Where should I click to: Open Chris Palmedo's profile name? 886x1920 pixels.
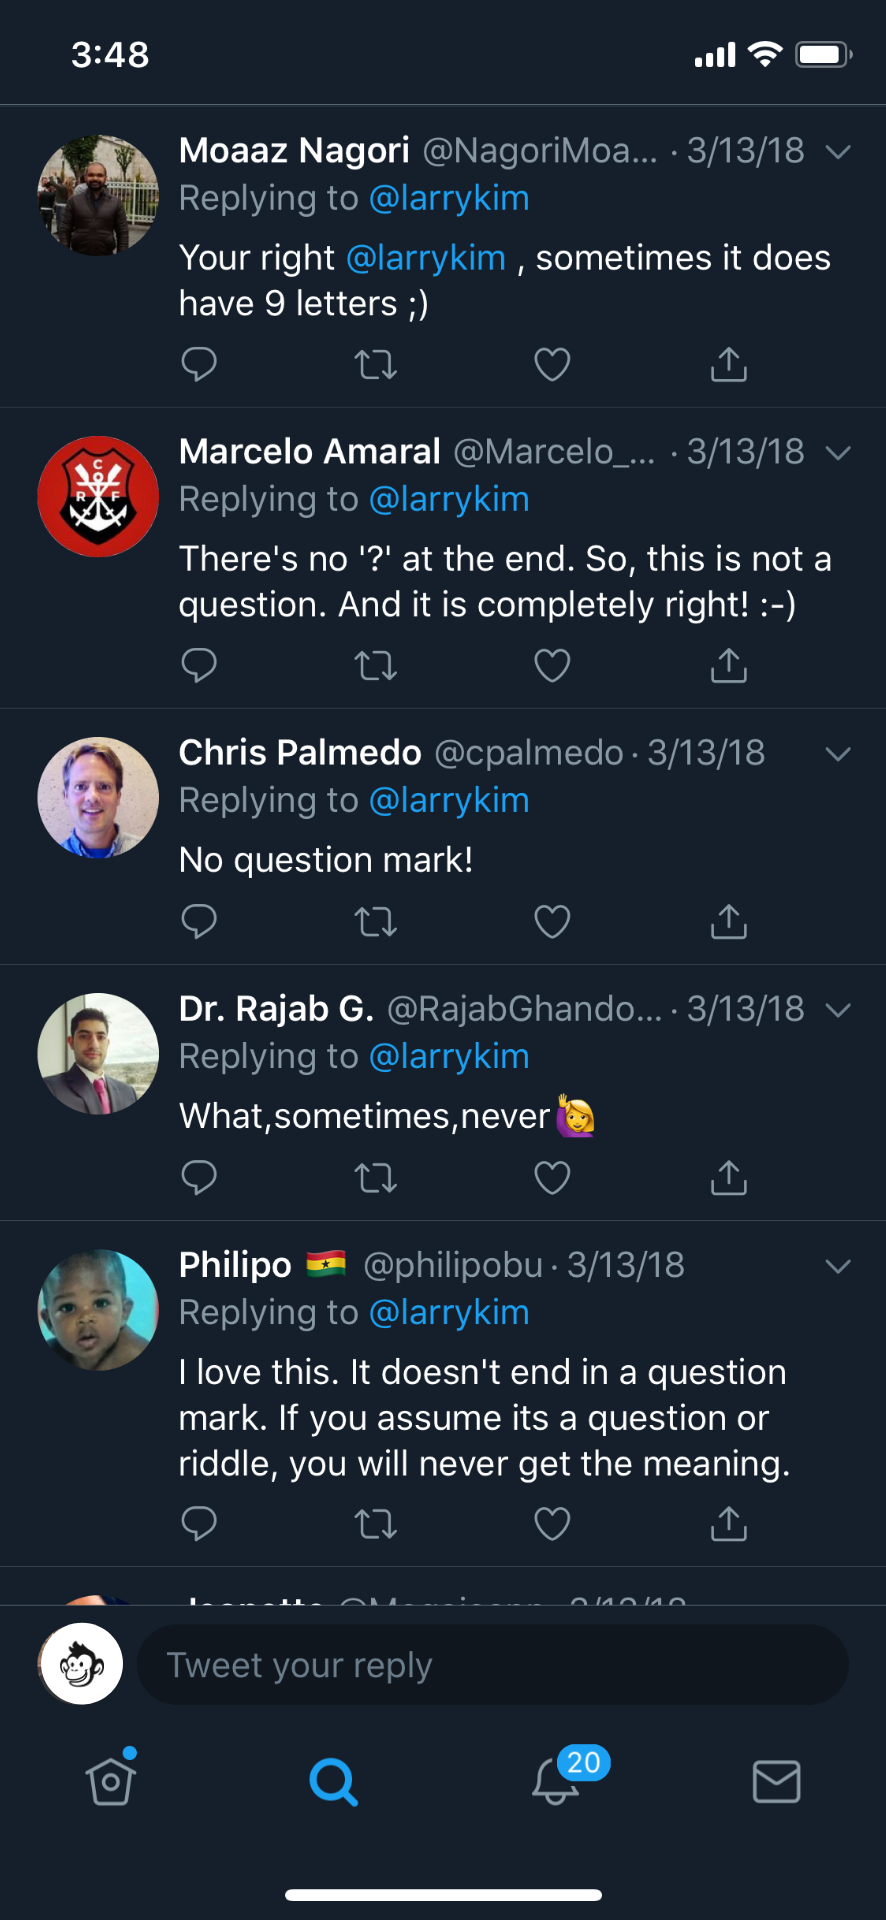[x=300, y=753]
